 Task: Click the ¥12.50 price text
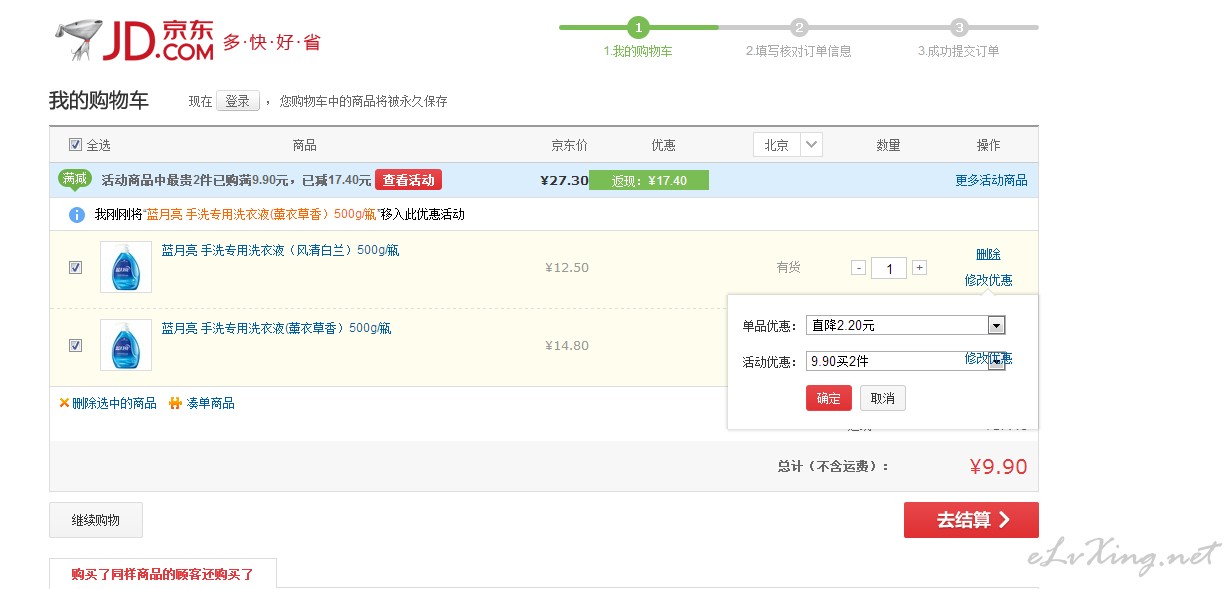pos(567,267)
